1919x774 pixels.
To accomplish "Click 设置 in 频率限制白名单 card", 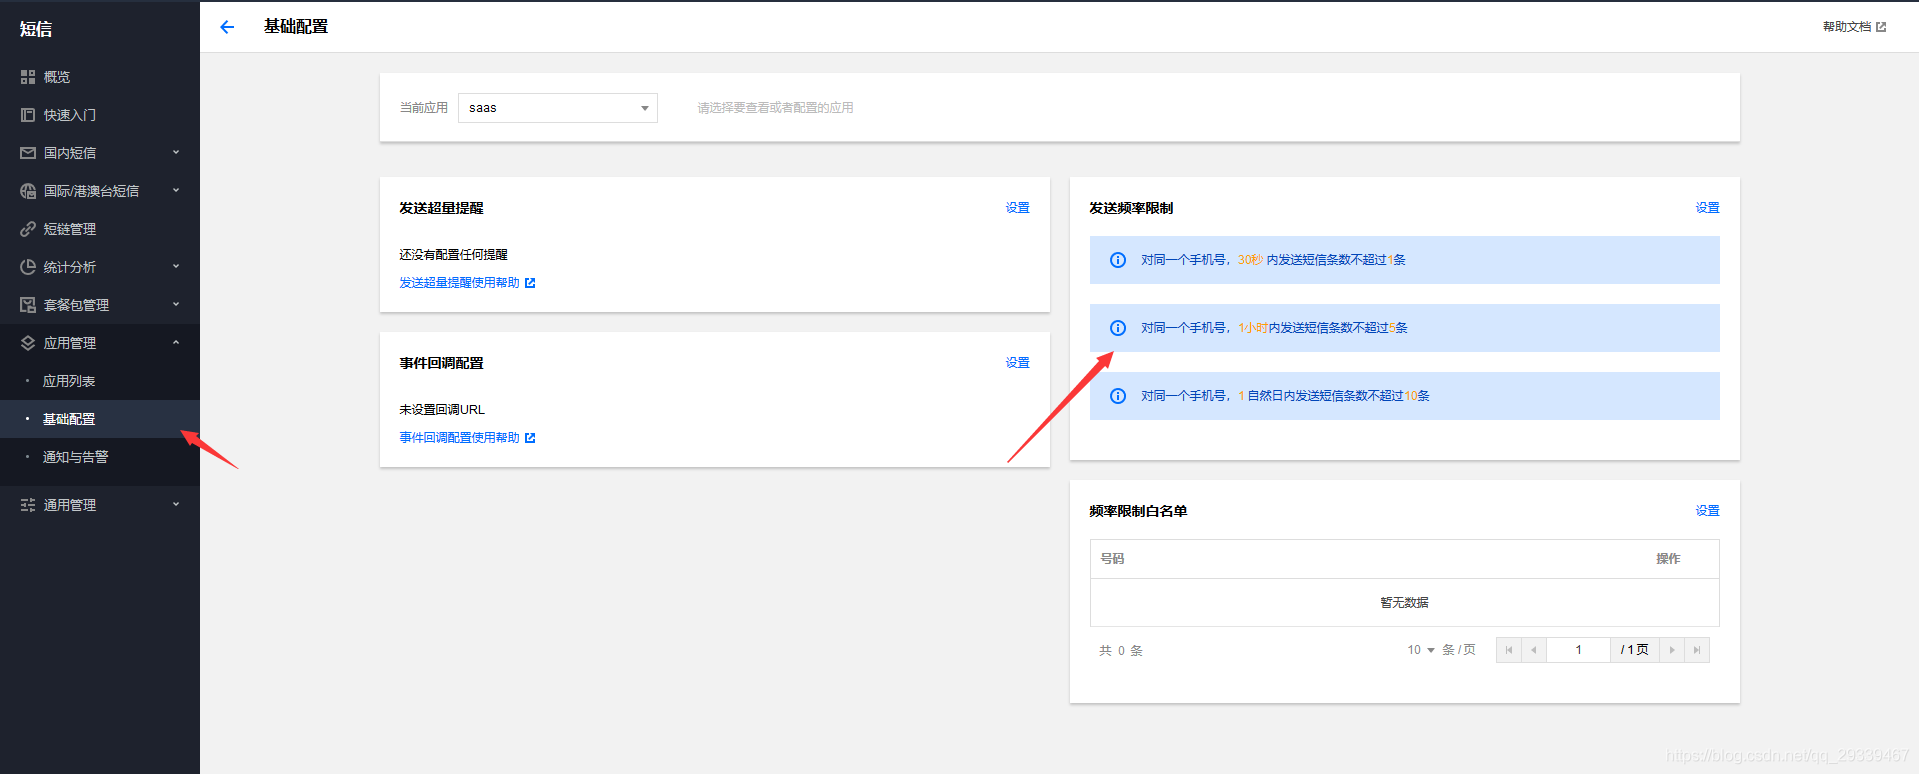I will [x=1707, y=511].
